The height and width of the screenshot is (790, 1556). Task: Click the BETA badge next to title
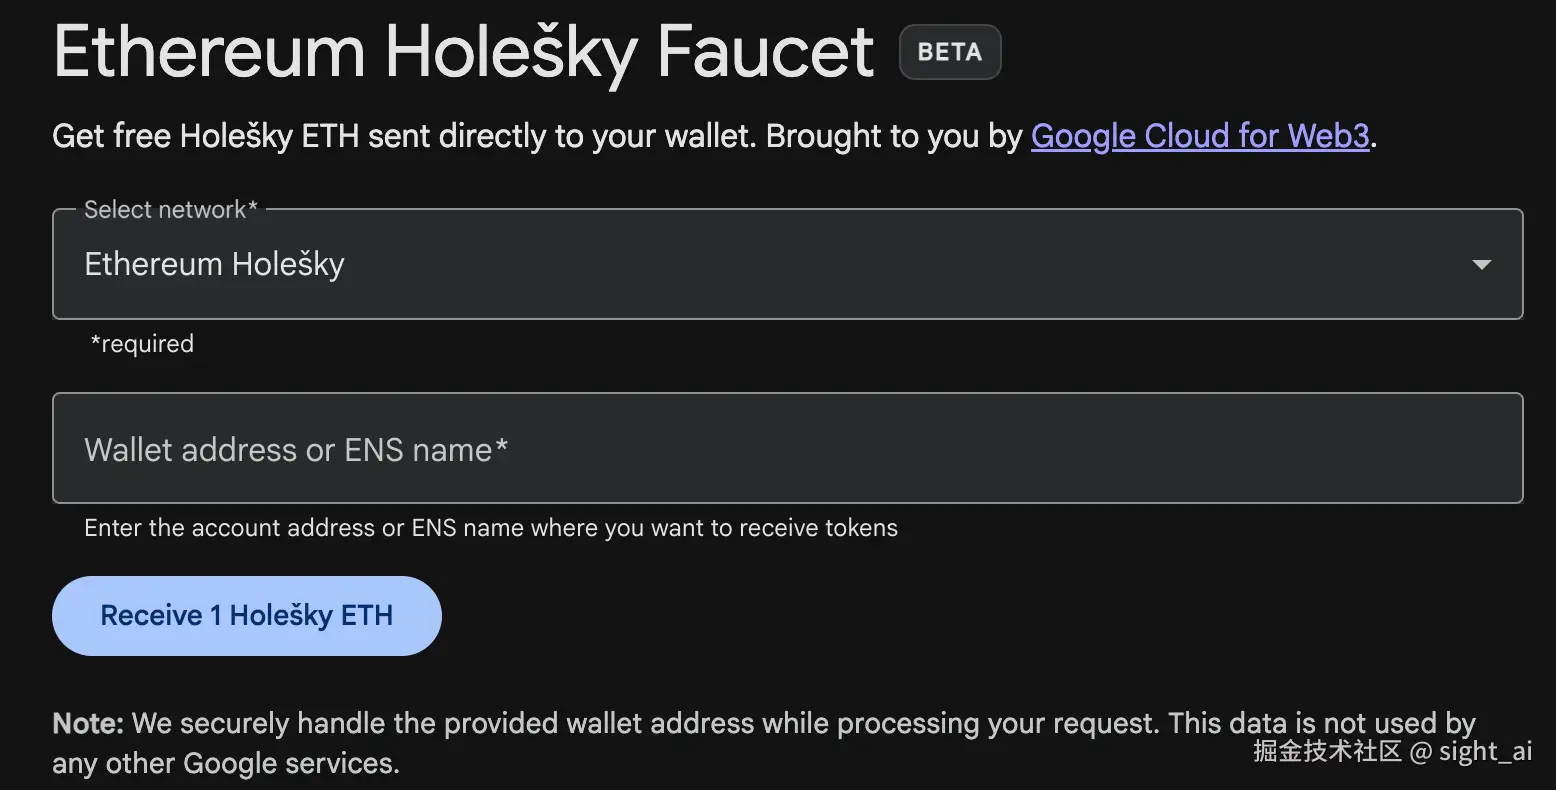[x=949, y=52]
